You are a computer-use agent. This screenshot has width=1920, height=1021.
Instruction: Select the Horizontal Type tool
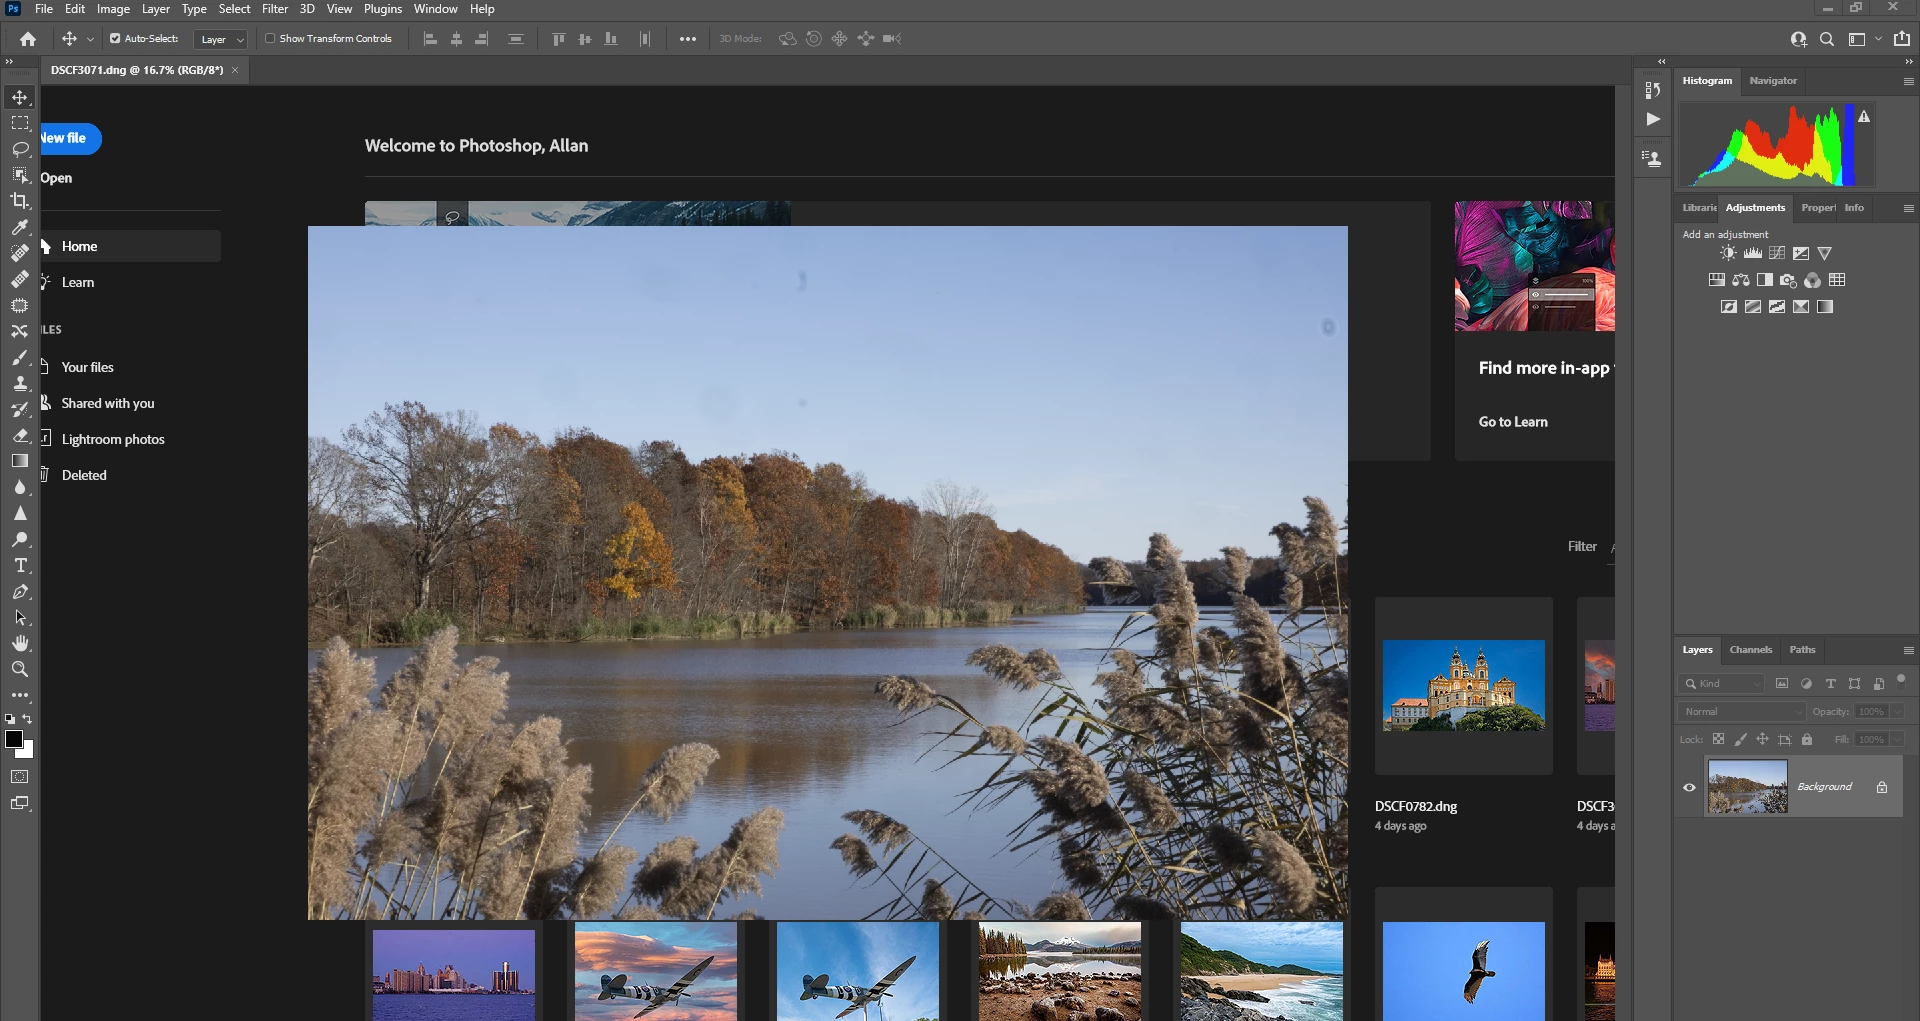(x=20, y=565)
